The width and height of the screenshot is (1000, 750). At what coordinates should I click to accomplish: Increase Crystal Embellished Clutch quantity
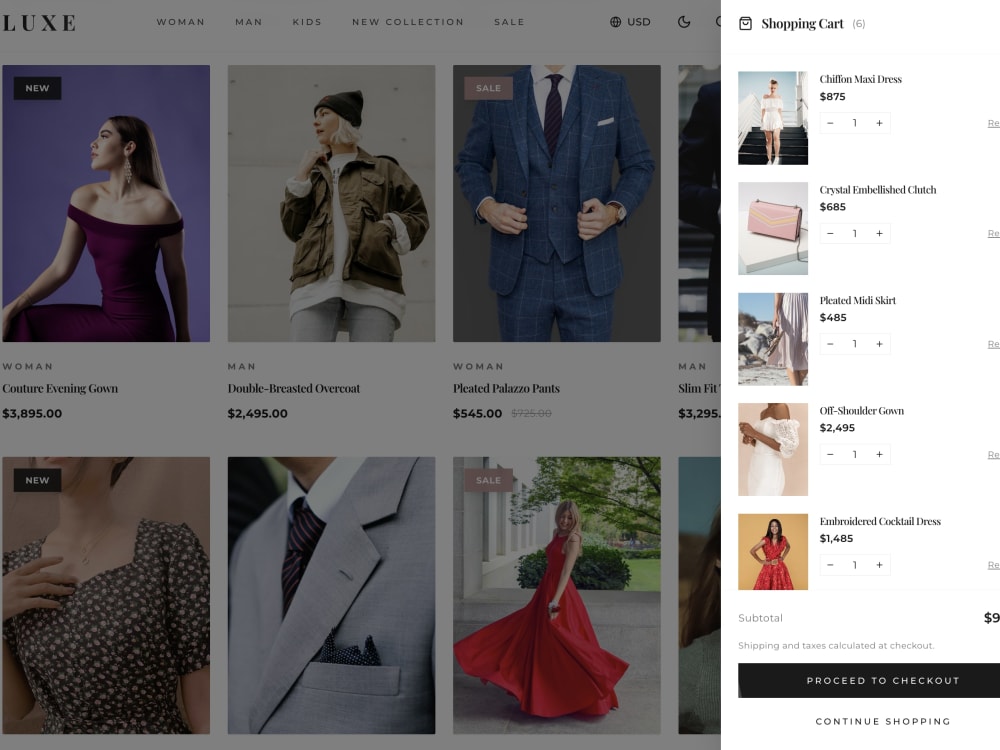coord(879,233)
